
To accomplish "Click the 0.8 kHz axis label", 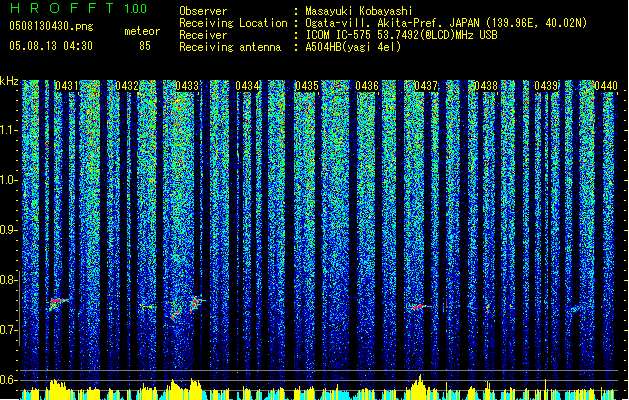I will (8, 280).
